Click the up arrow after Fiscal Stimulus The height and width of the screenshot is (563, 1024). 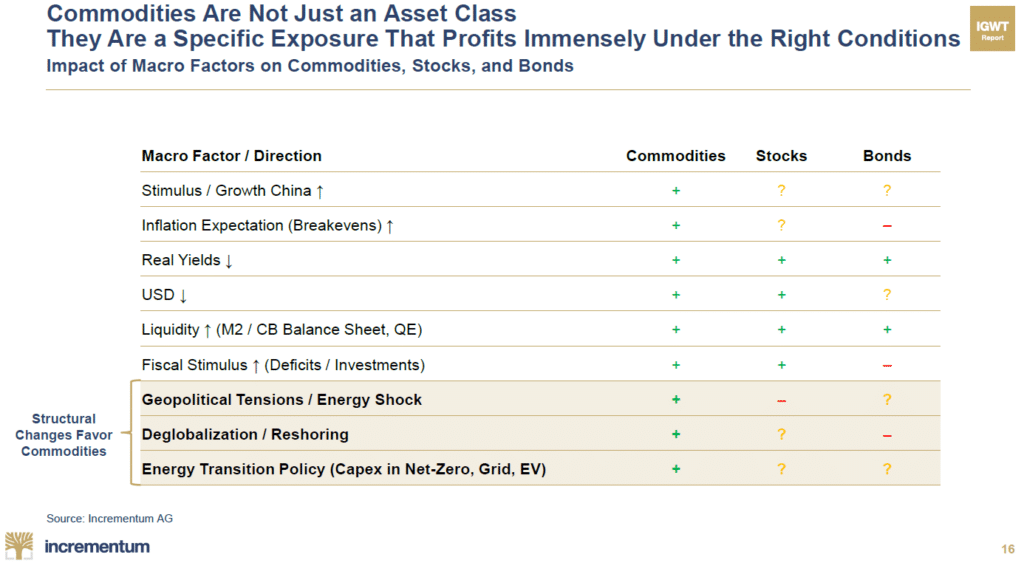pos(256,365)
